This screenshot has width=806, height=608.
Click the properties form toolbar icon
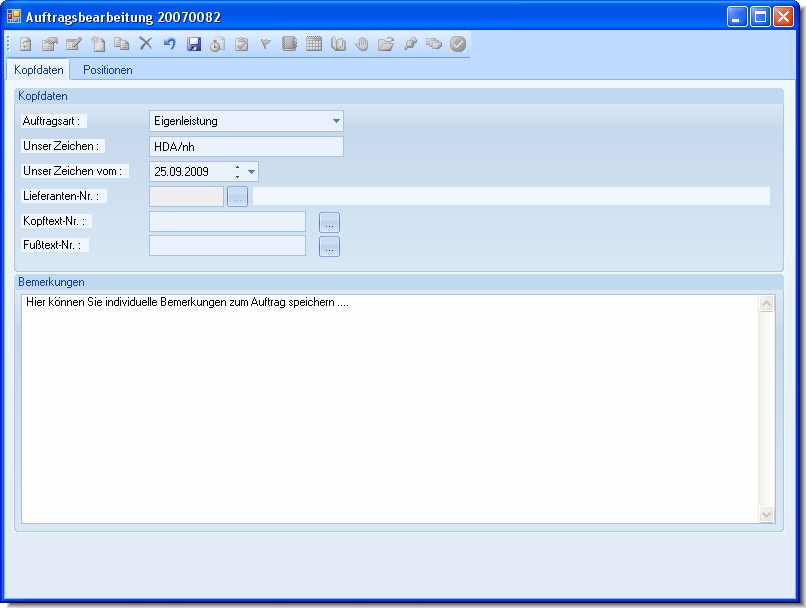[x=49, y=44]
